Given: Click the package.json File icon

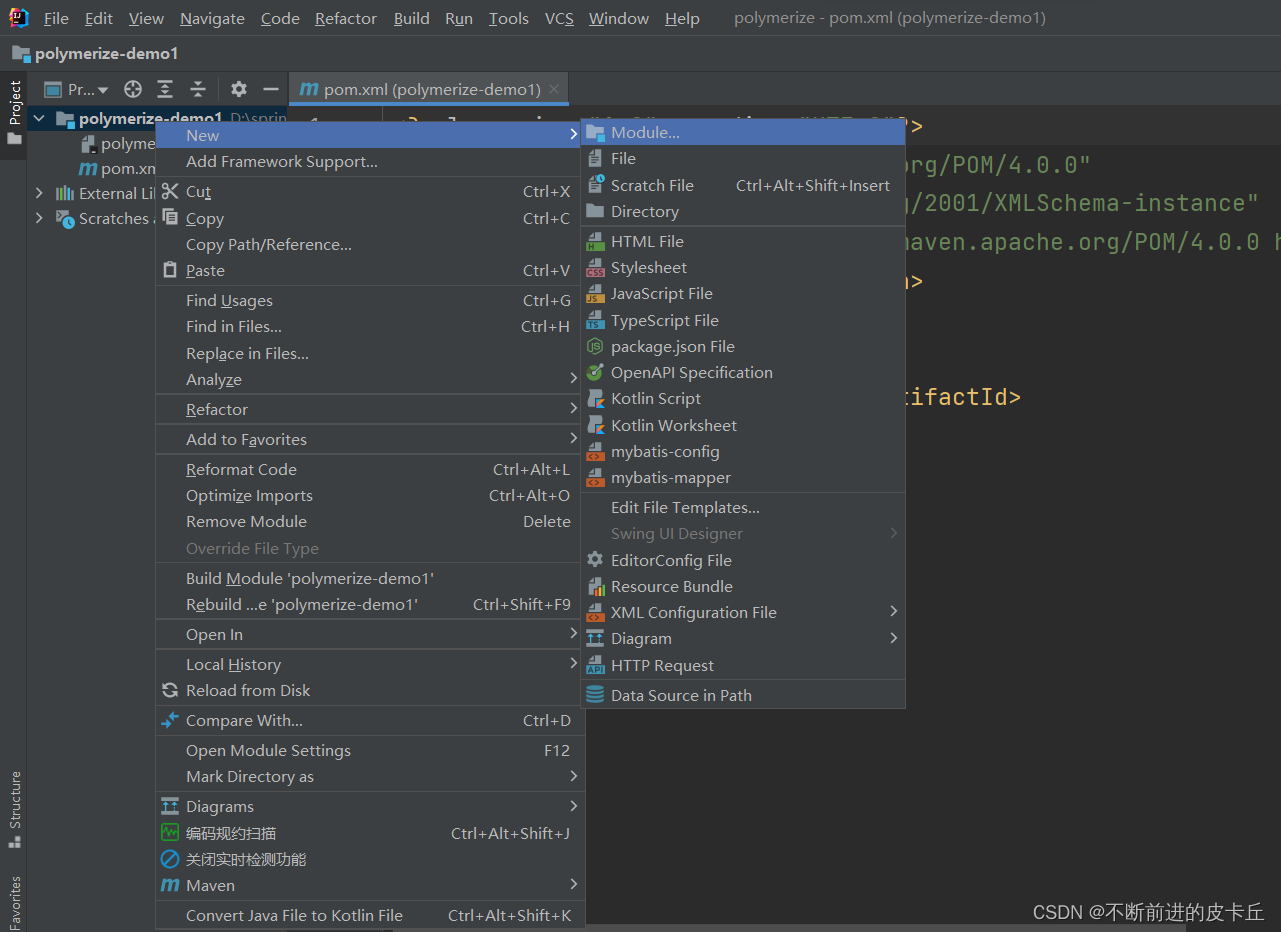Looking at the screenshot, I should (595, 346).
